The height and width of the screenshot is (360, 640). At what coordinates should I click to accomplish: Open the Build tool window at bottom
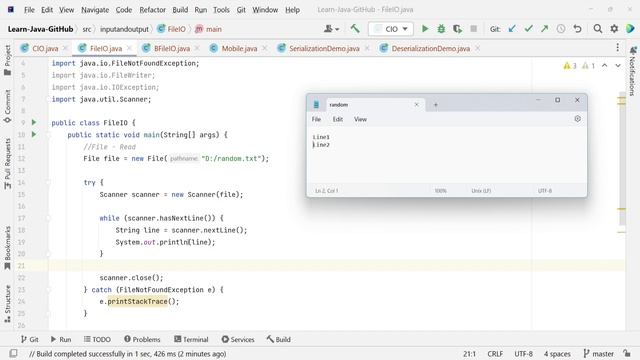click(x=278, y=339)
